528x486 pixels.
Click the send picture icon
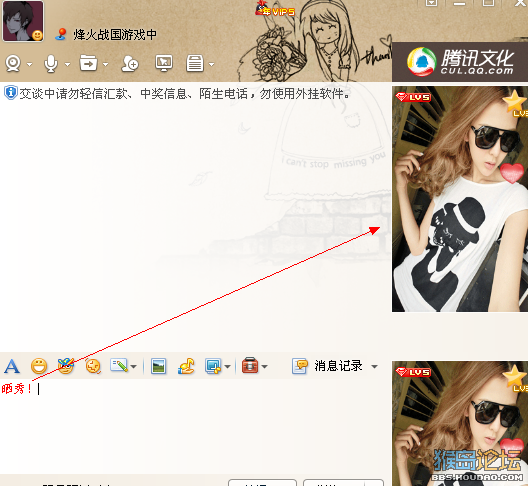(158, 366)
